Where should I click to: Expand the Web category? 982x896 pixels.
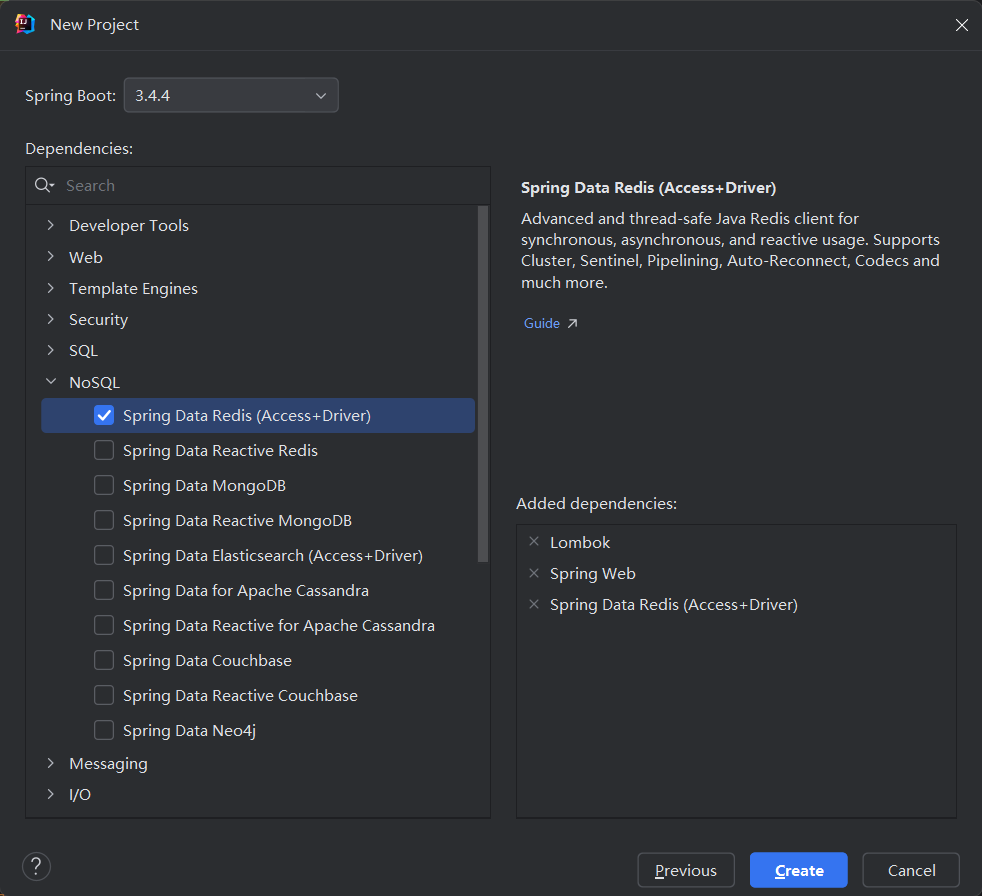tap(51, 256)
